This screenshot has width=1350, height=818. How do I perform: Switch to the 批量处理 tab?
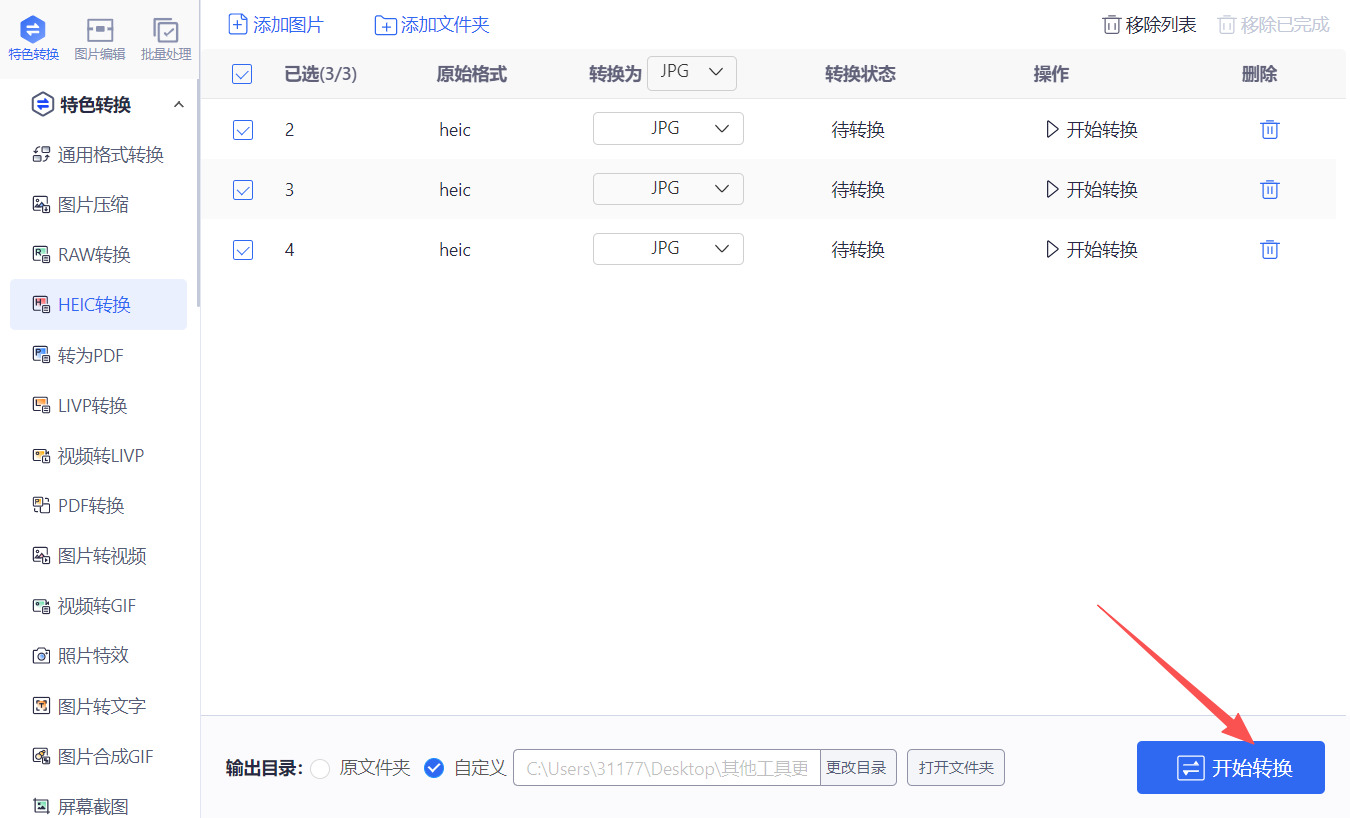[166, 39]
